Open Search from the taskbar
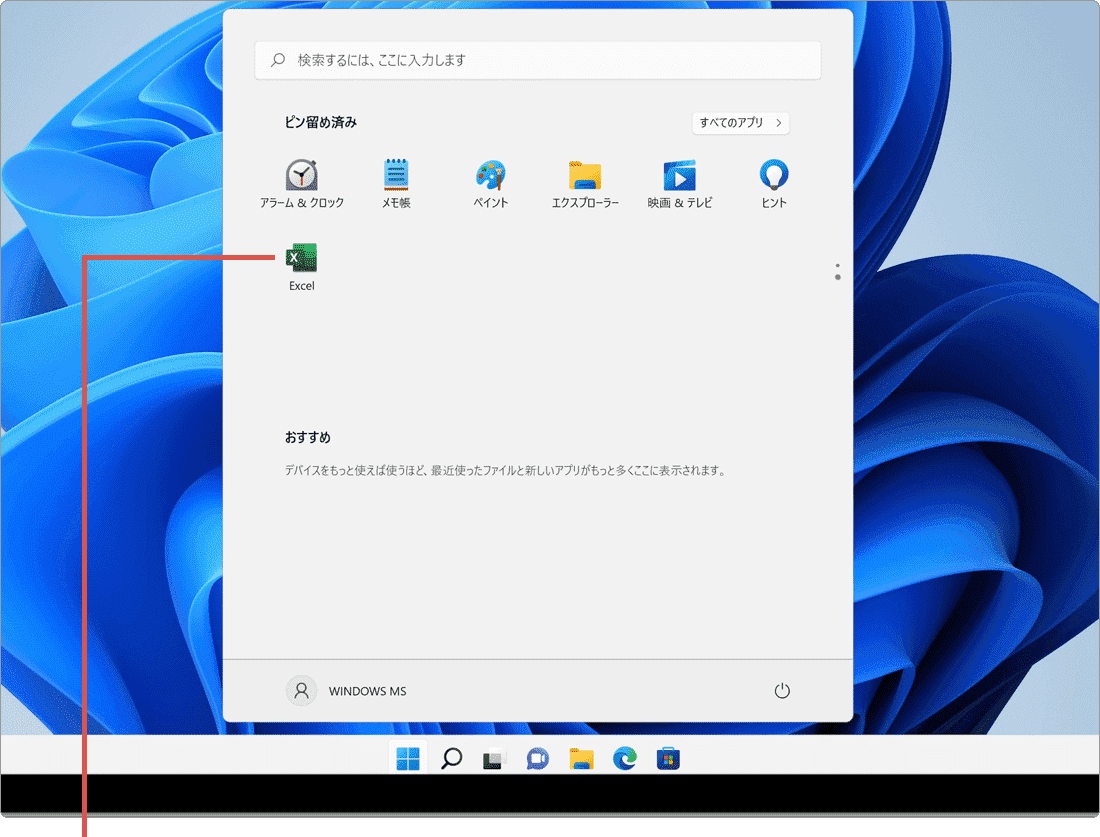The image size is (1100, 837). pyautogui.click(x=451, y=758)
